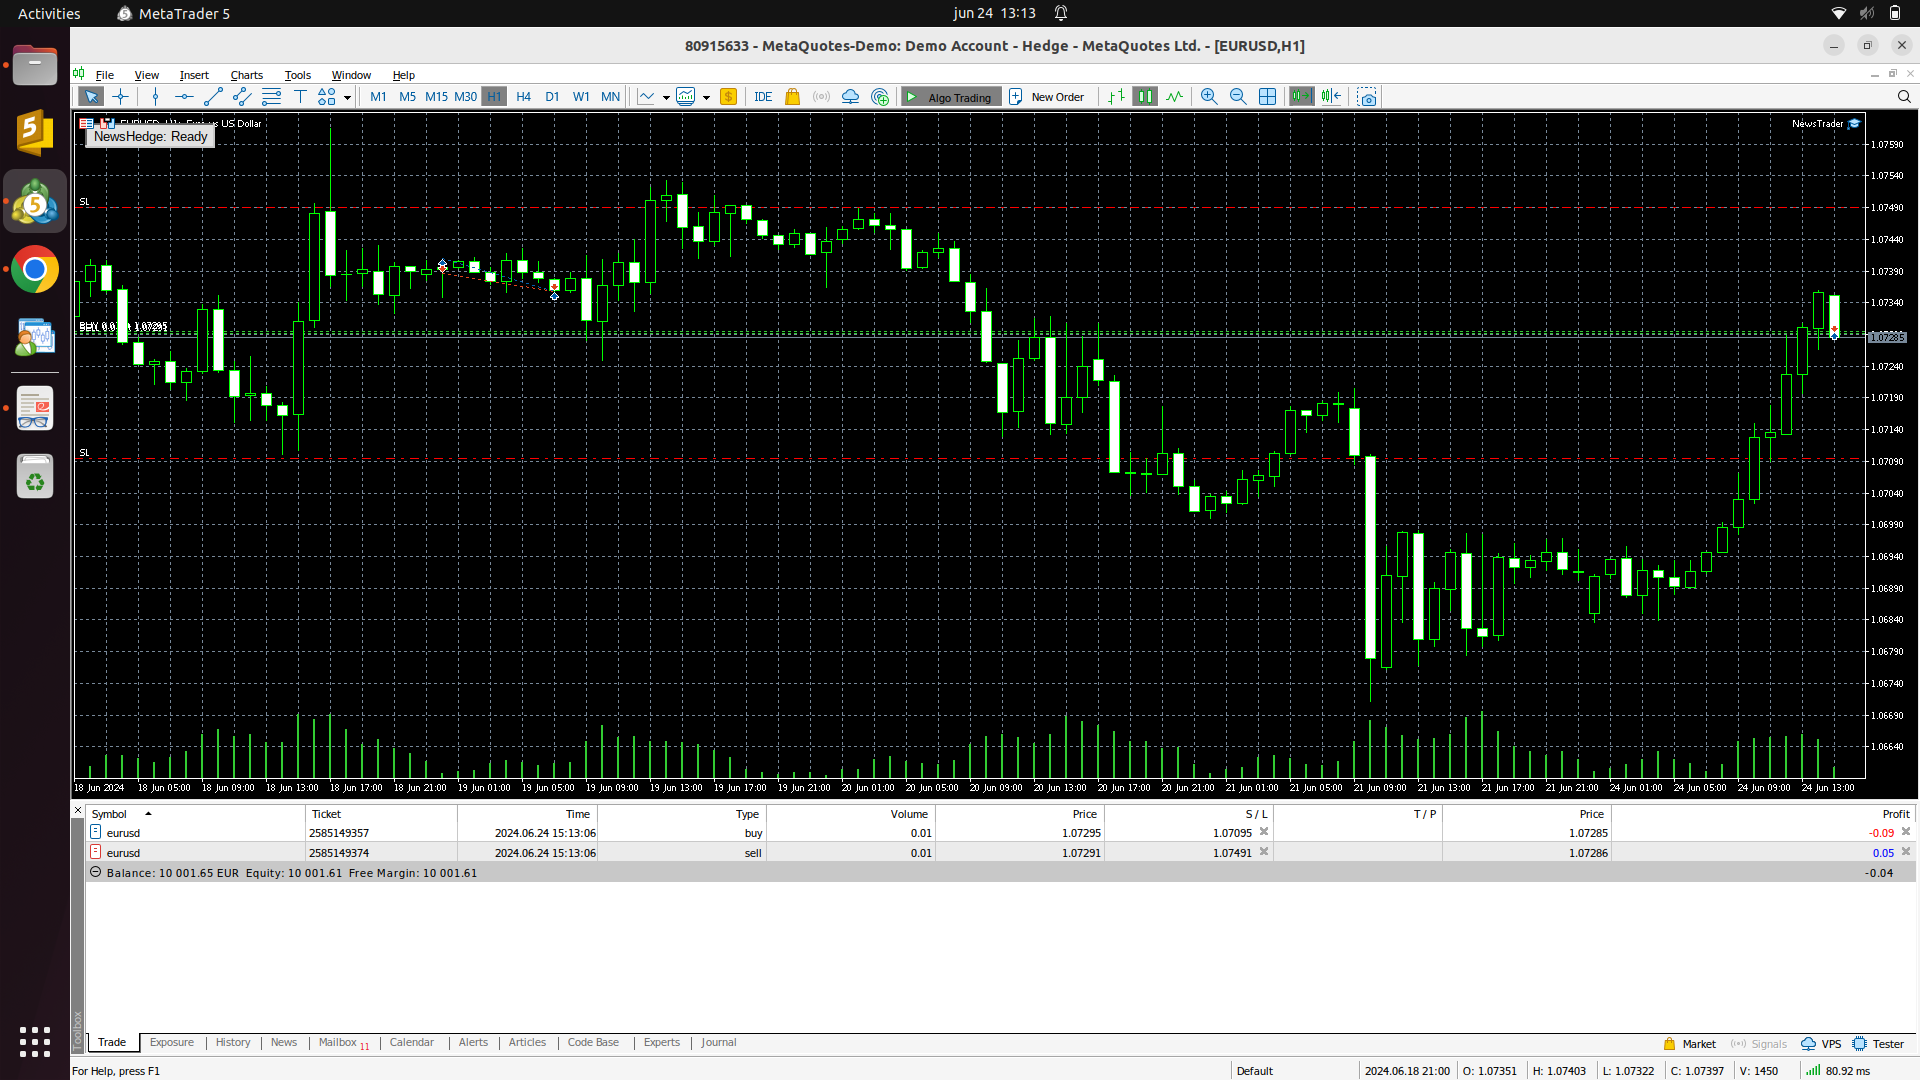Zoom in on the chart

(x=1209, y=97)
